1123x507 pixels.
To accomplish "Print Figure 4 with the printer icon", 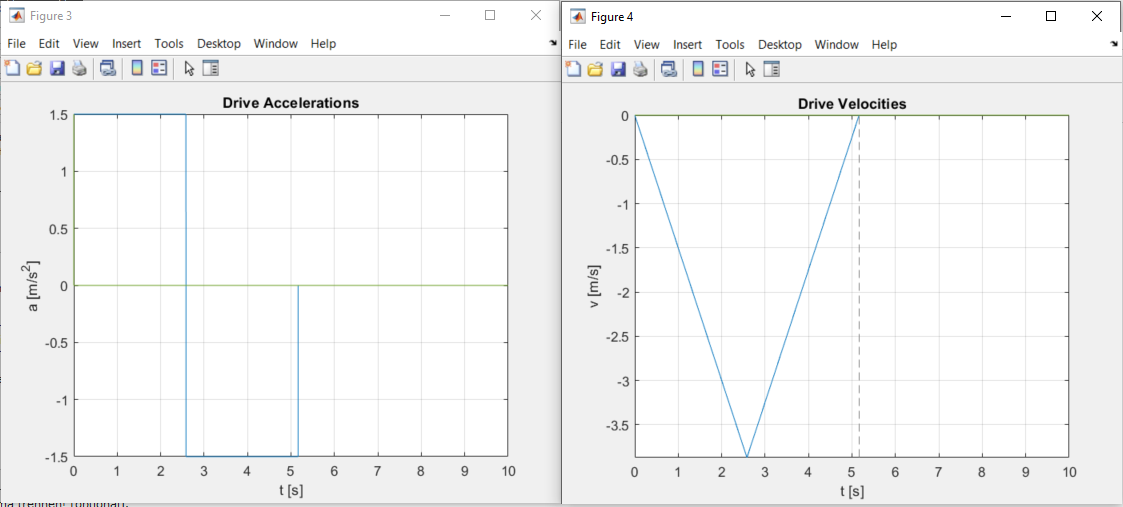I will (x=640, y=69).
